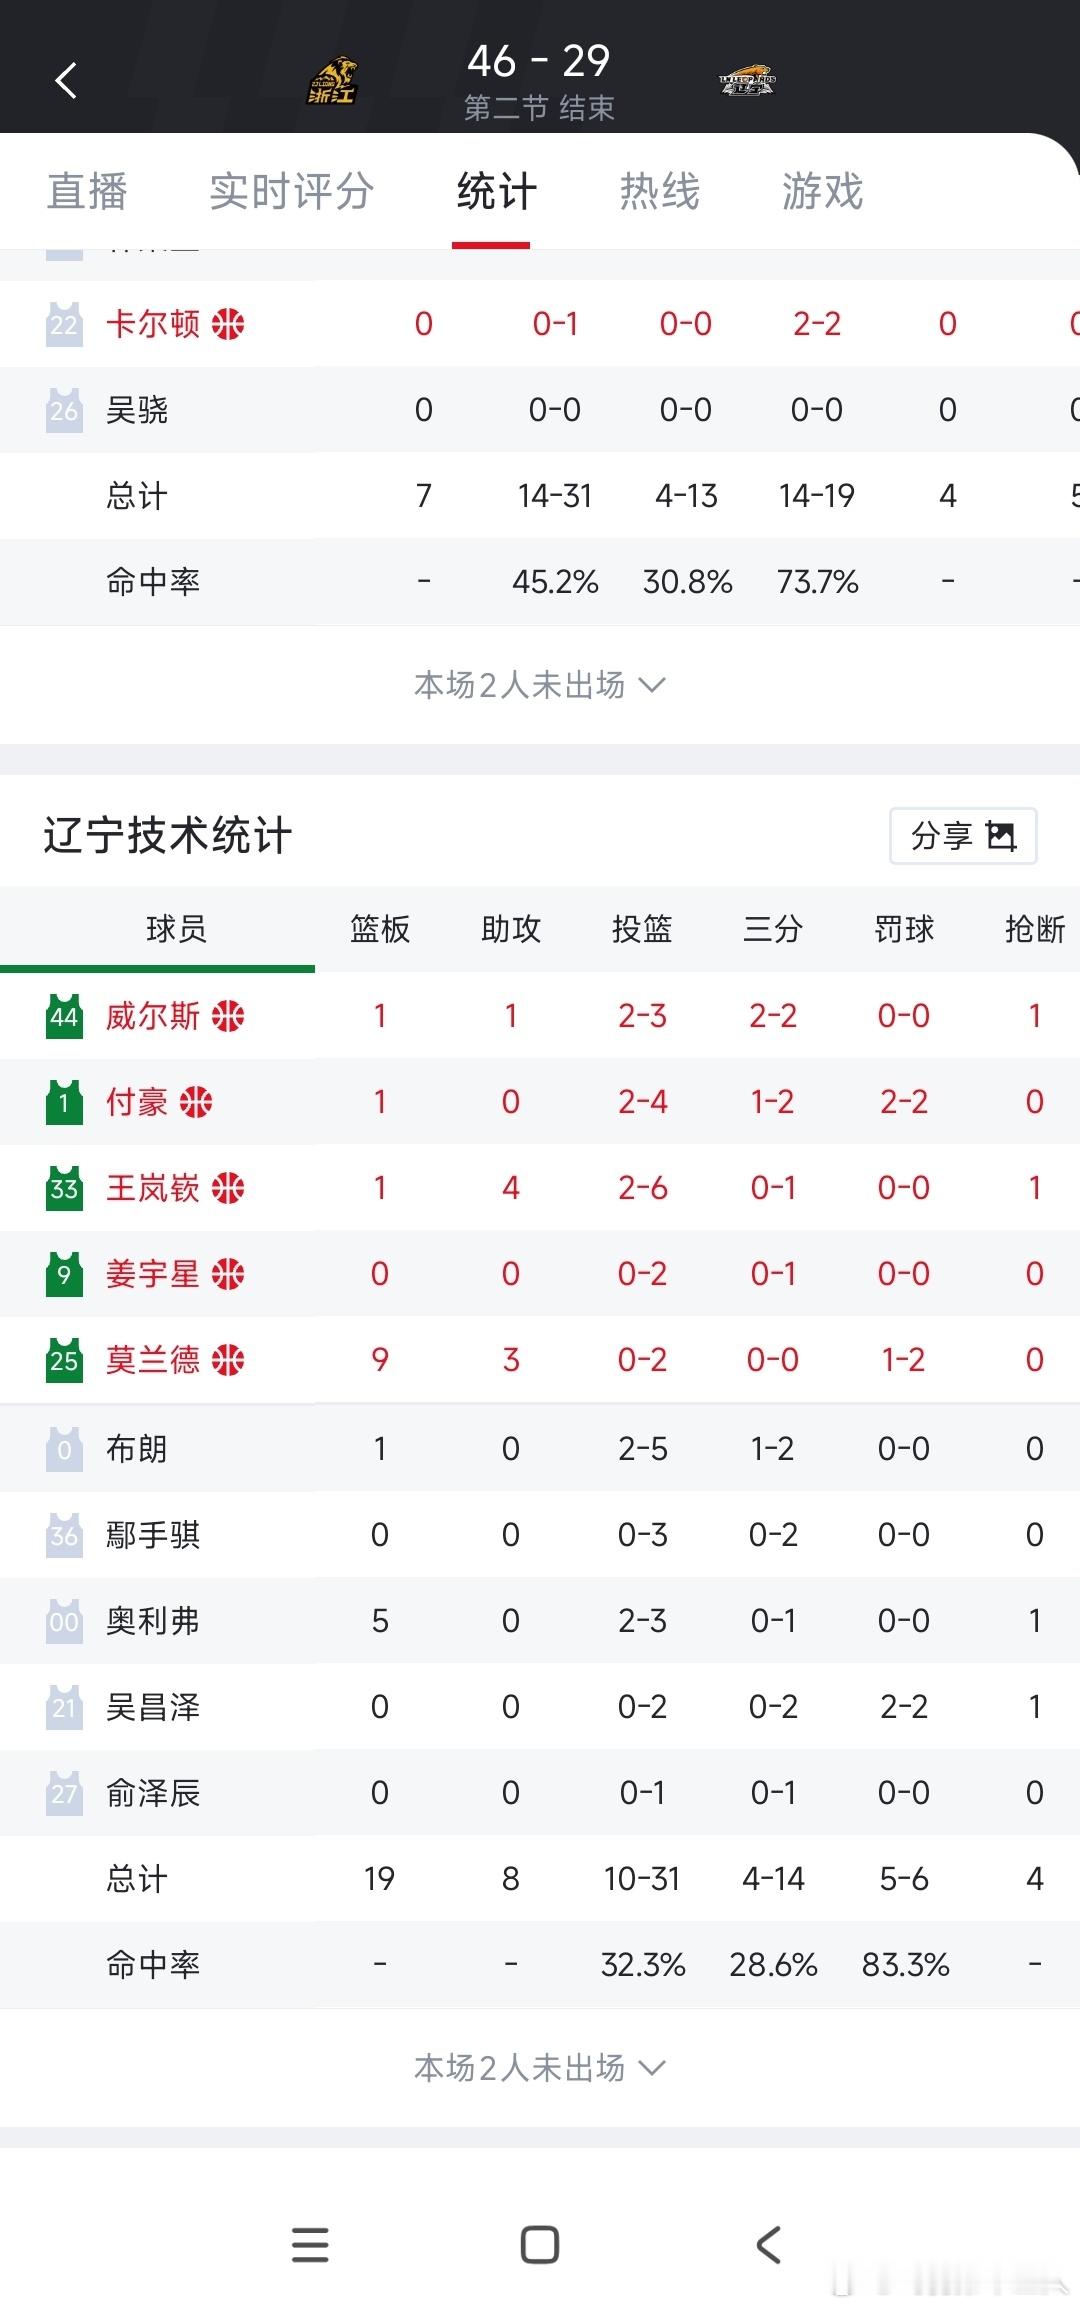The width and height of the screenshot is (1080, 2307).
Task: Open the 实时评分 tab
Action: 290,191
